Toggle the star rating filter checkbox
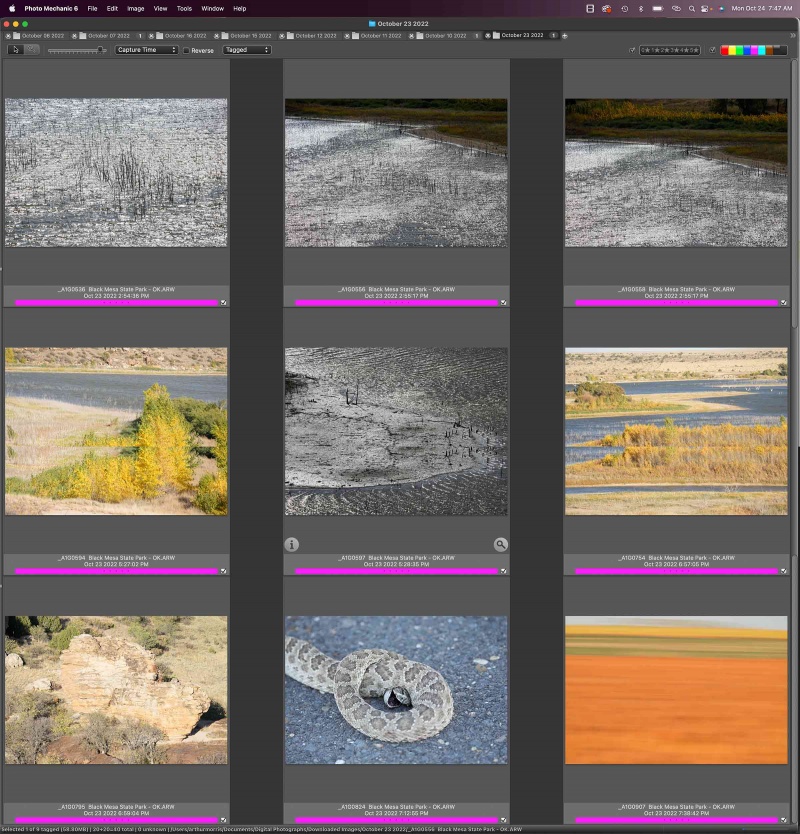This screenshot has height=834, width=800. pos(632,50)
